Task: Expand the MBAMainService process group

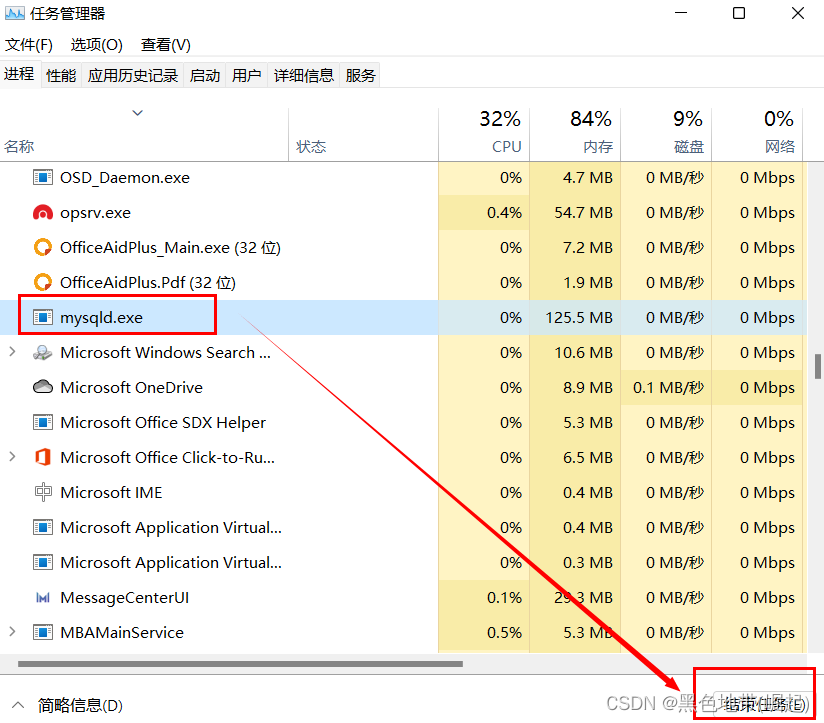Action: pos(12,632)
